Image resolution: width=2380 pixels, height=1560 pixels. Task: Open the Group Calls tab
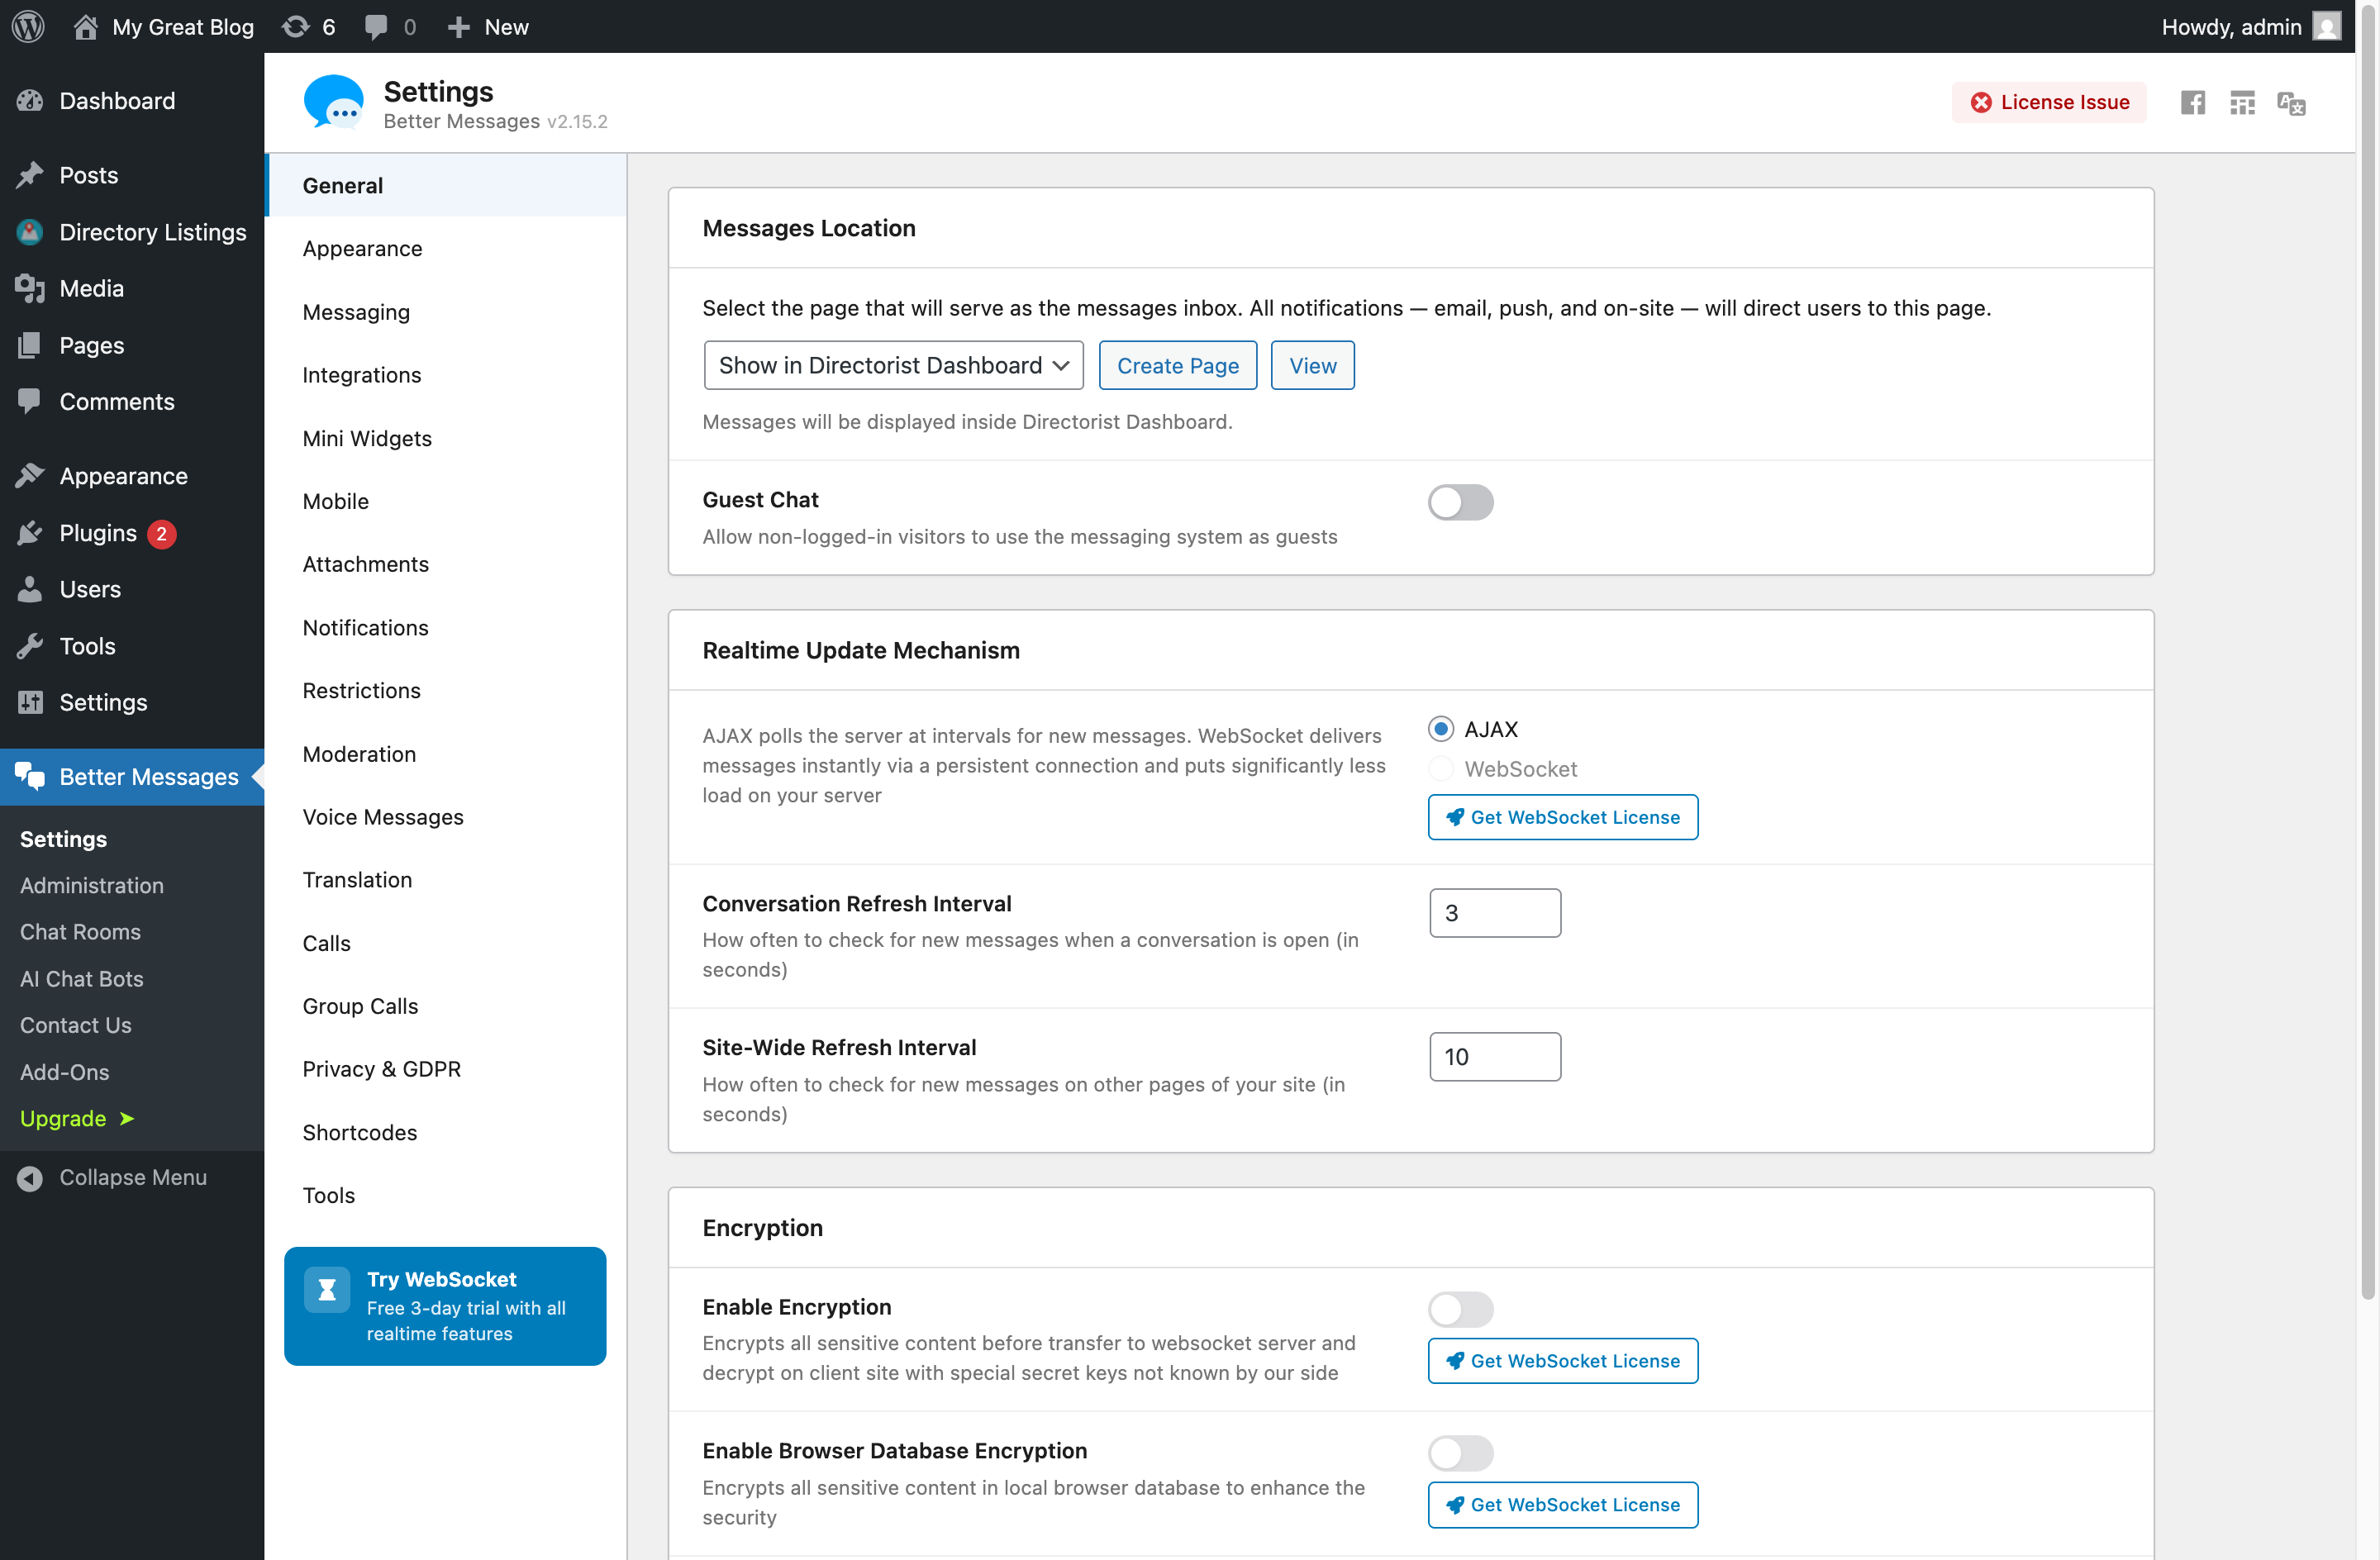(446, 1006)
